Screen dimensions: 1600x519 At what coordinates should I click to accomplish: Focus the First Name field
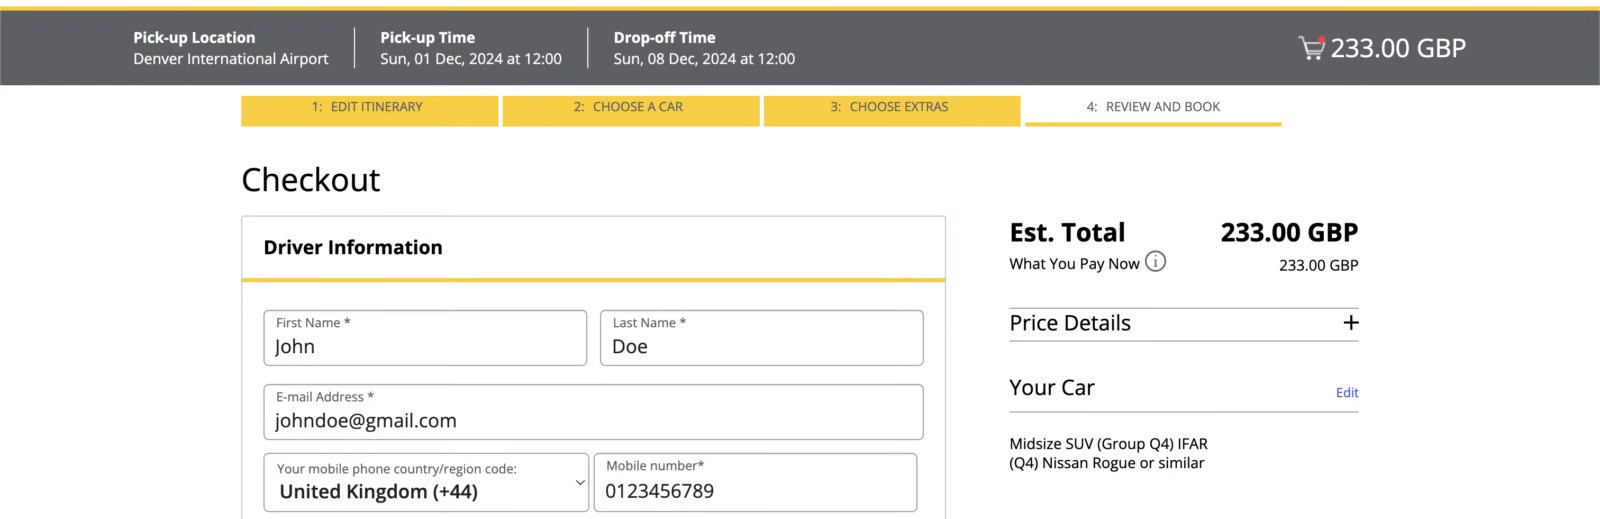pos(425,338)
